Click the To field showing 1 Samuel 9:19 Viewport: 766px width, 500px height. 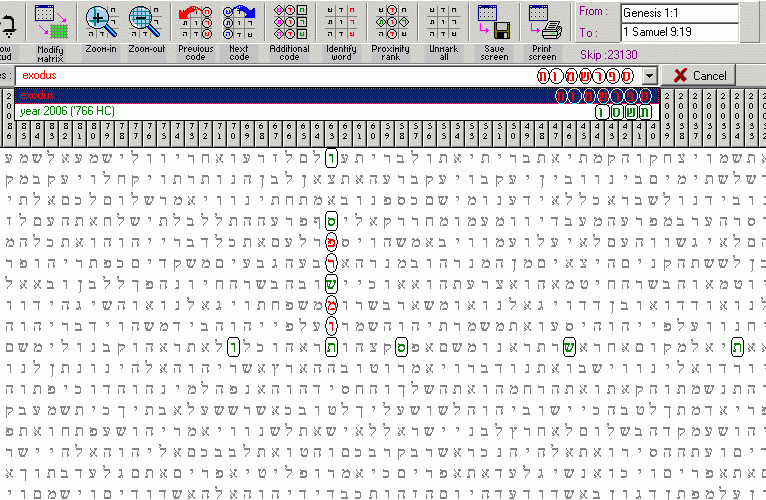click(679, 32)
